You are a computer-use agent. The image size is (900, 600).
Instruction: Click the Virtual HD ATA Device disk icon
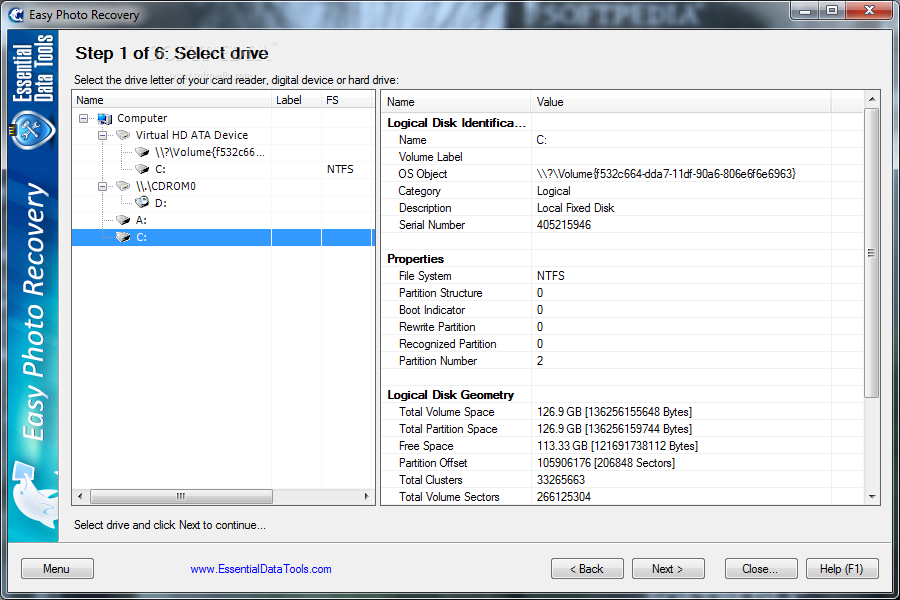click(x=123, y=135)
